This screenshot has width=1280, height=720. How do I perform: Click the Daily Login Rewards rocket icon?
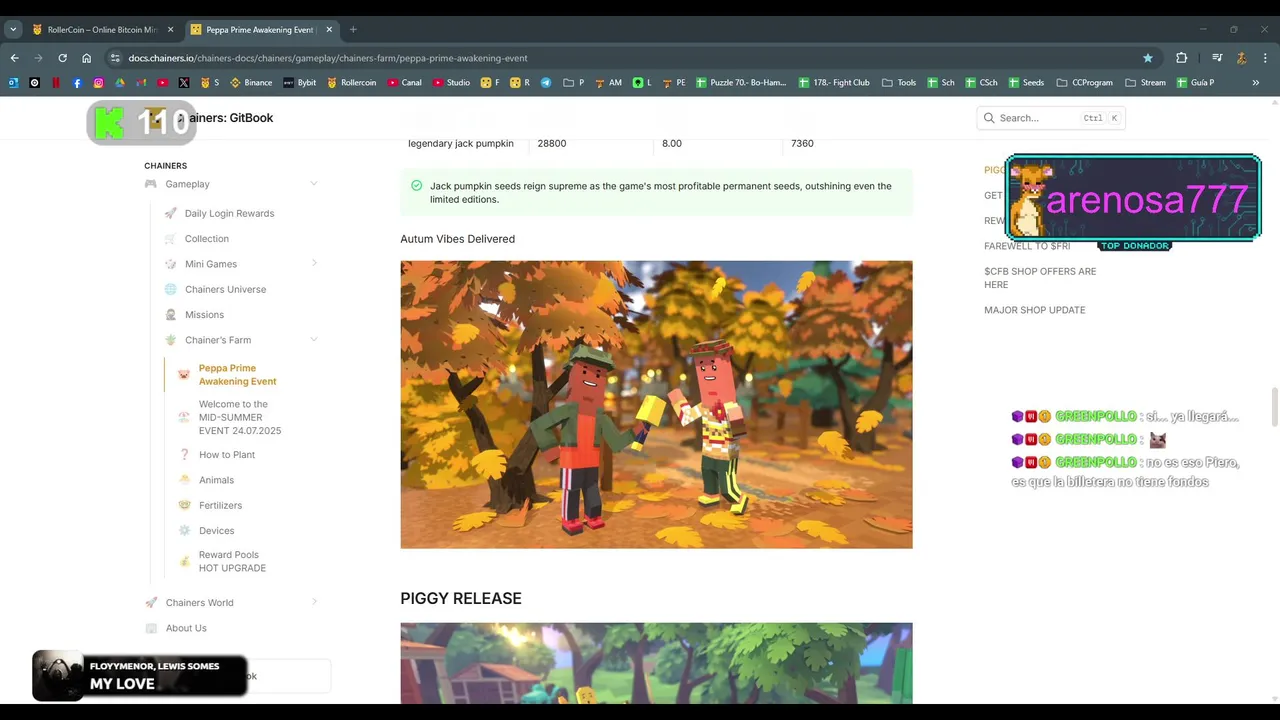point(171,213)
